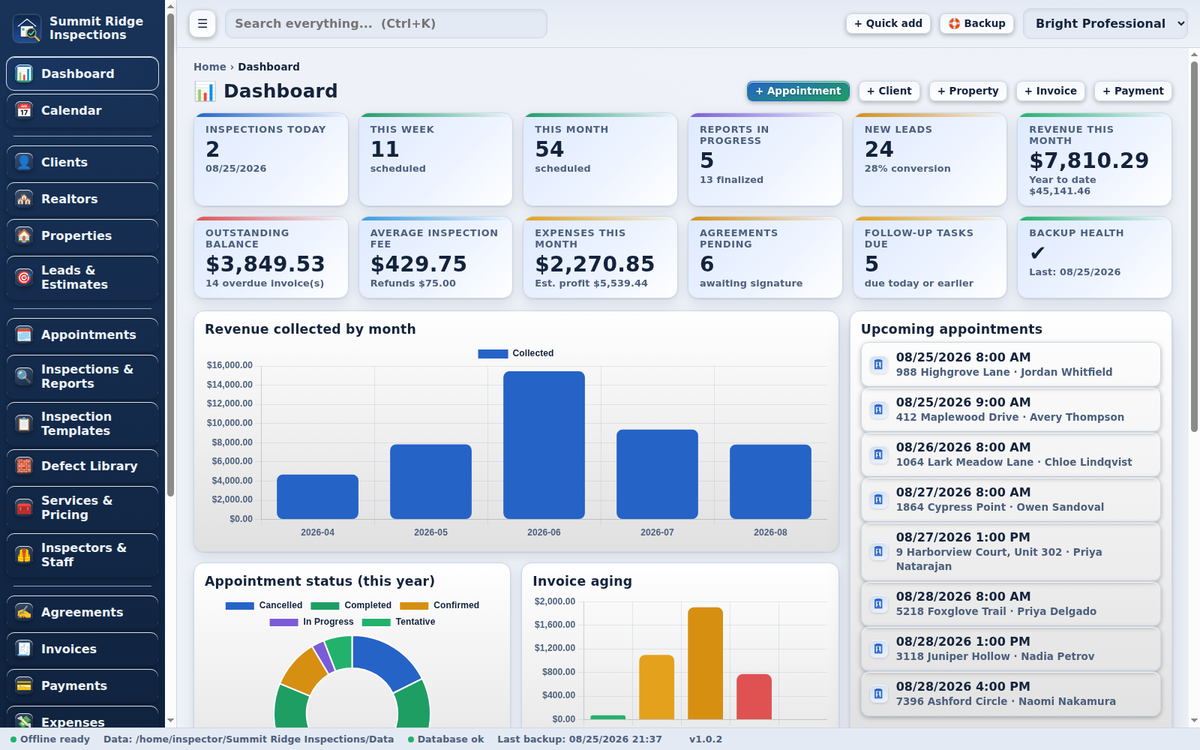Click the + Property button

coord(968,91)
